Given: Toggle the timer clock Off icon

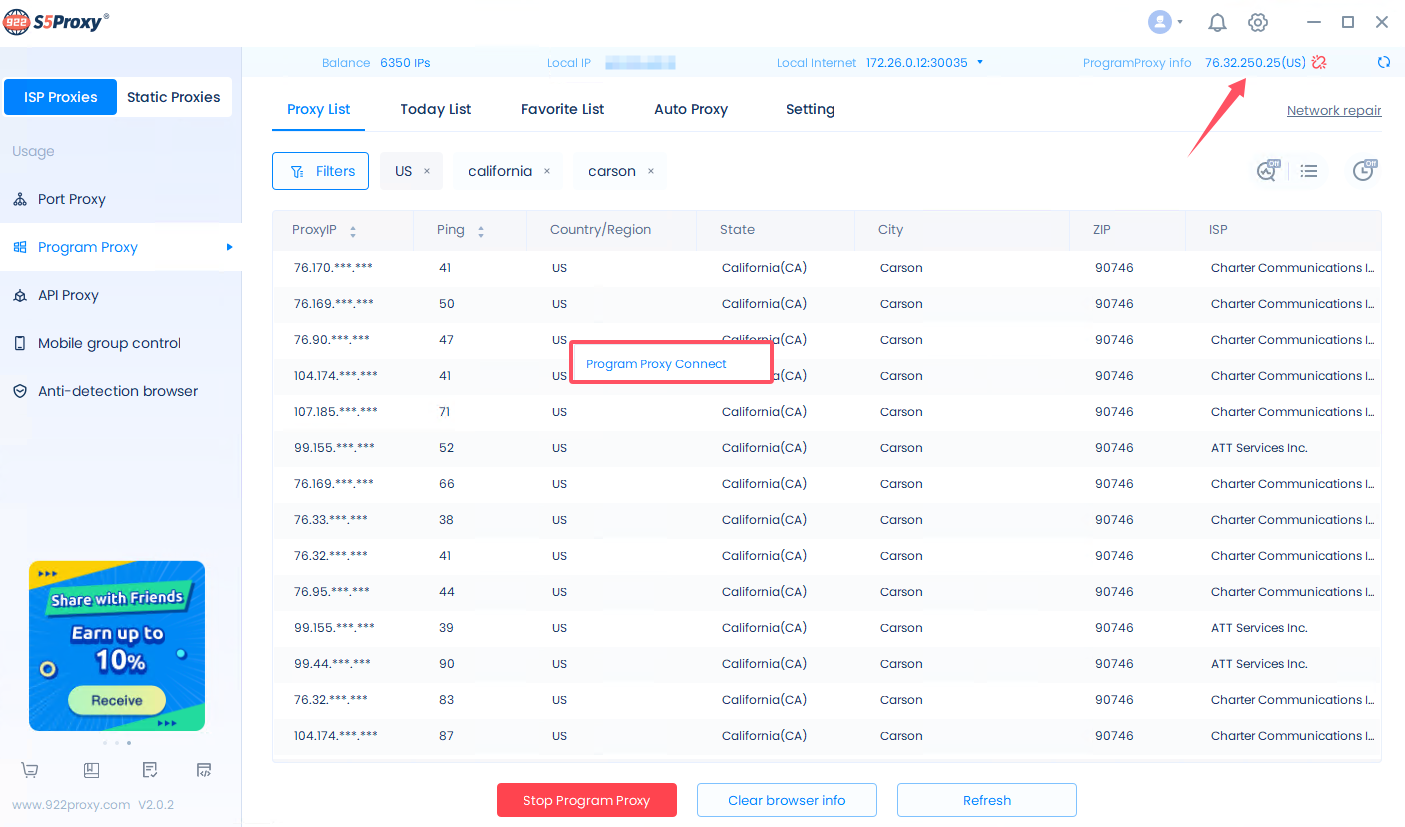Looking at the screenshot, I should coord(1364,171).
